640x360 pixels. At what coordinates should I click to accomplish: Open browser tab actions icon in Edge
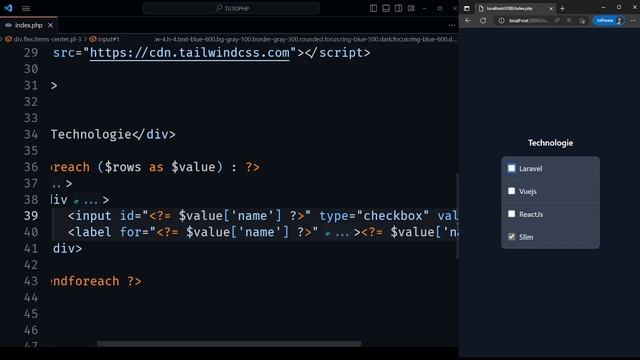pos(467,8)
